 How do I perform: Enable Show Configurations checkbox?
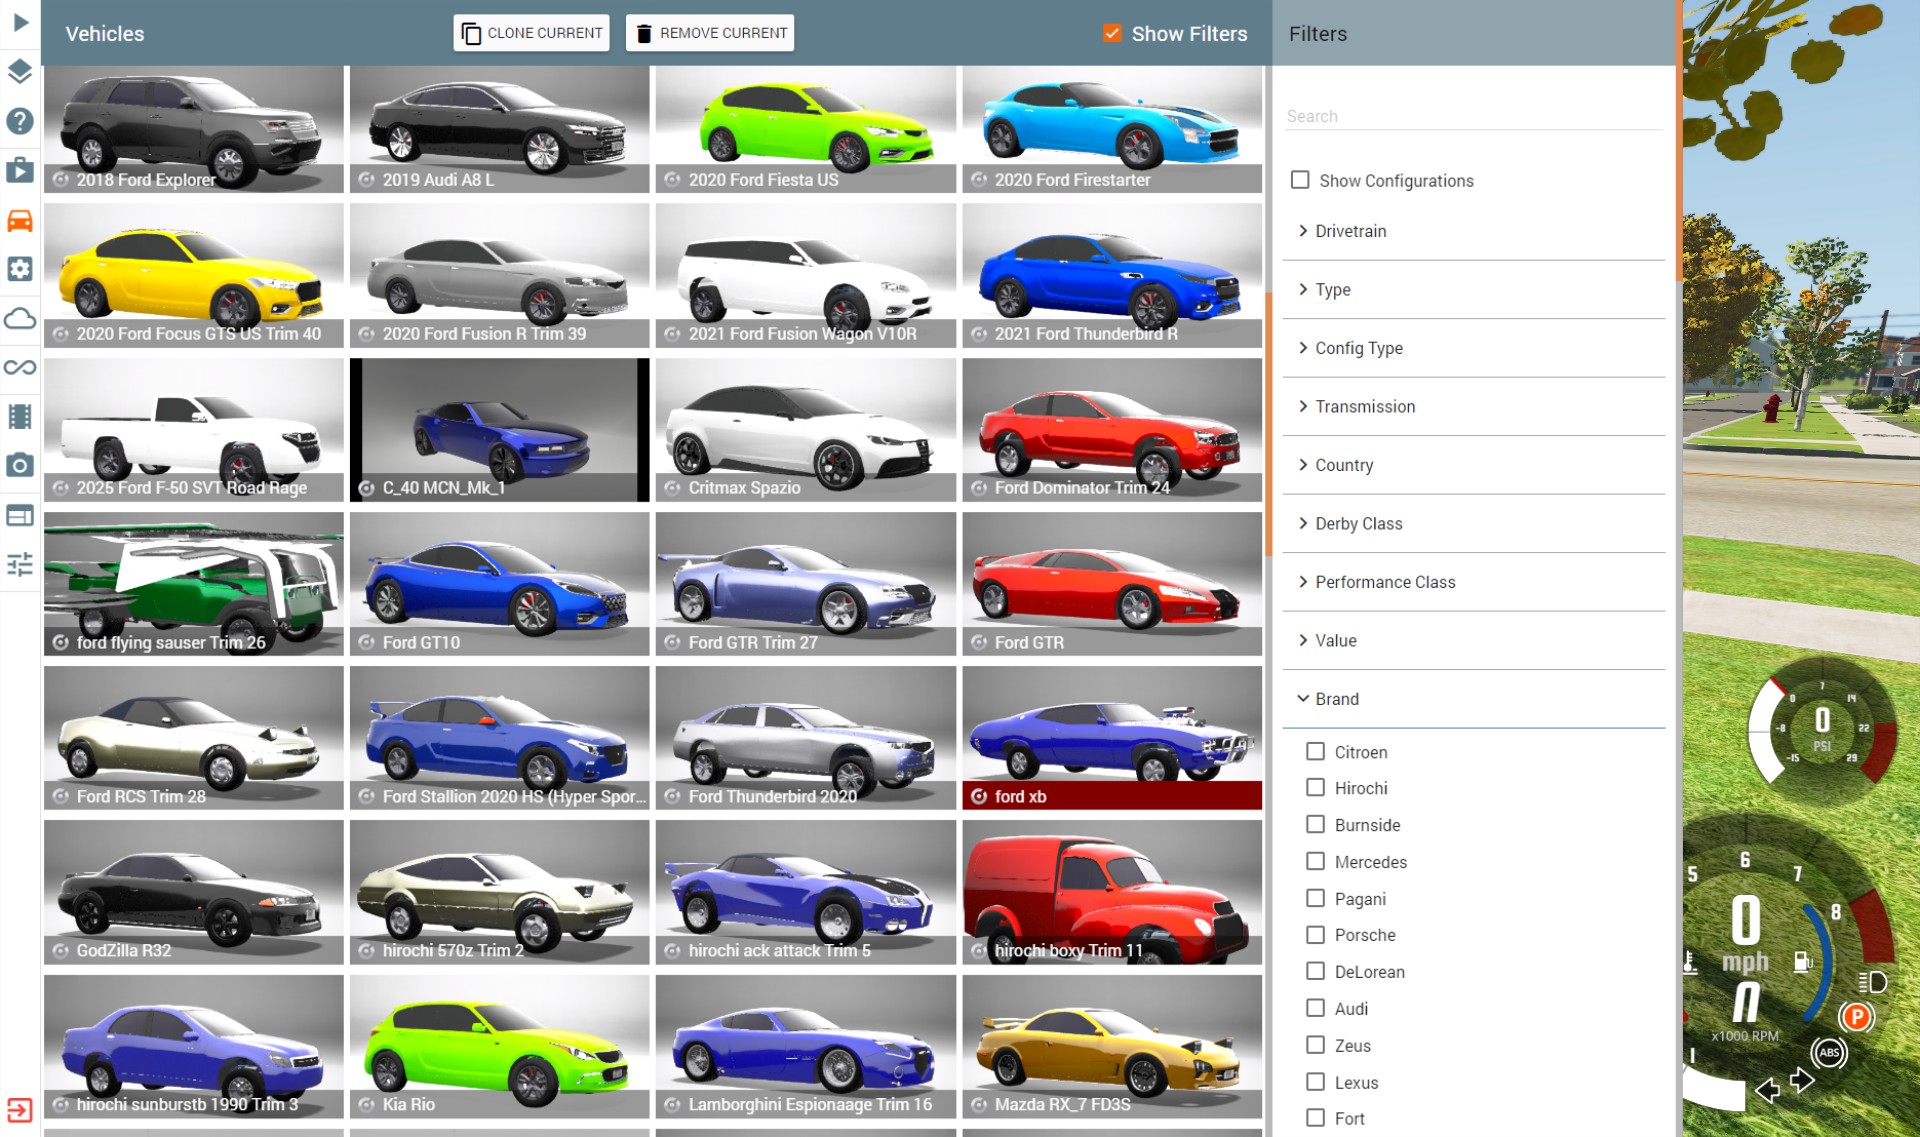click(x=1300, y=180)
